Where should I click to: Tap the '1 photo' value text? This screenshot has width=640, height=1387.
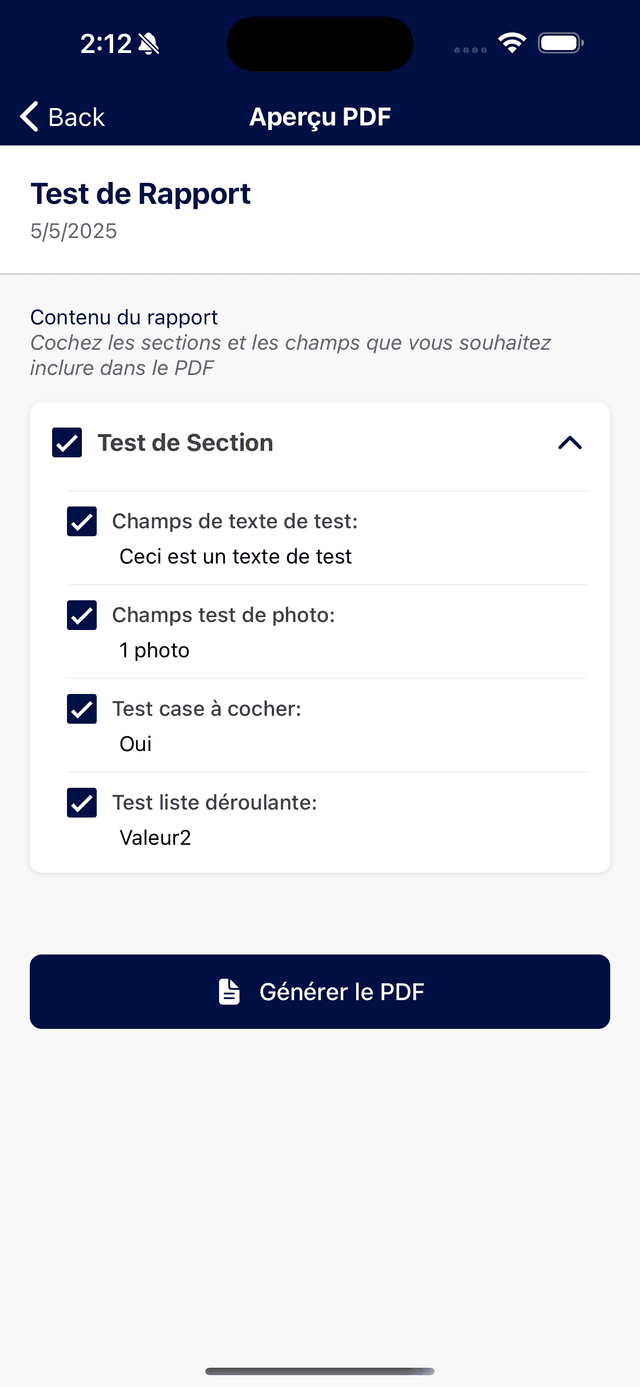click(x=154, y=650)
